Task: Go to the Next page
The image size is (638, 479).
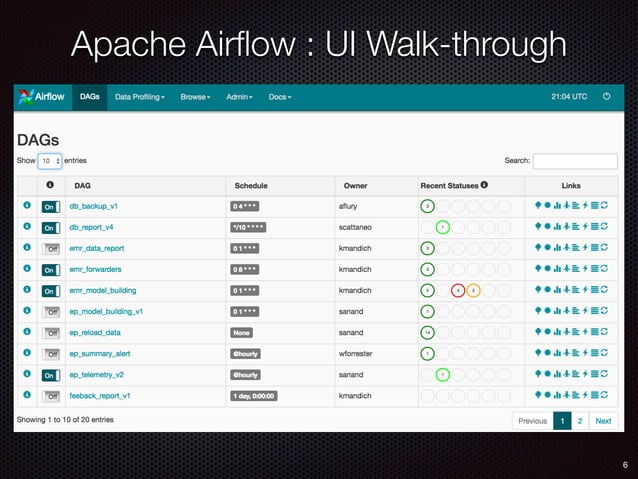Action: pos(603,421)
